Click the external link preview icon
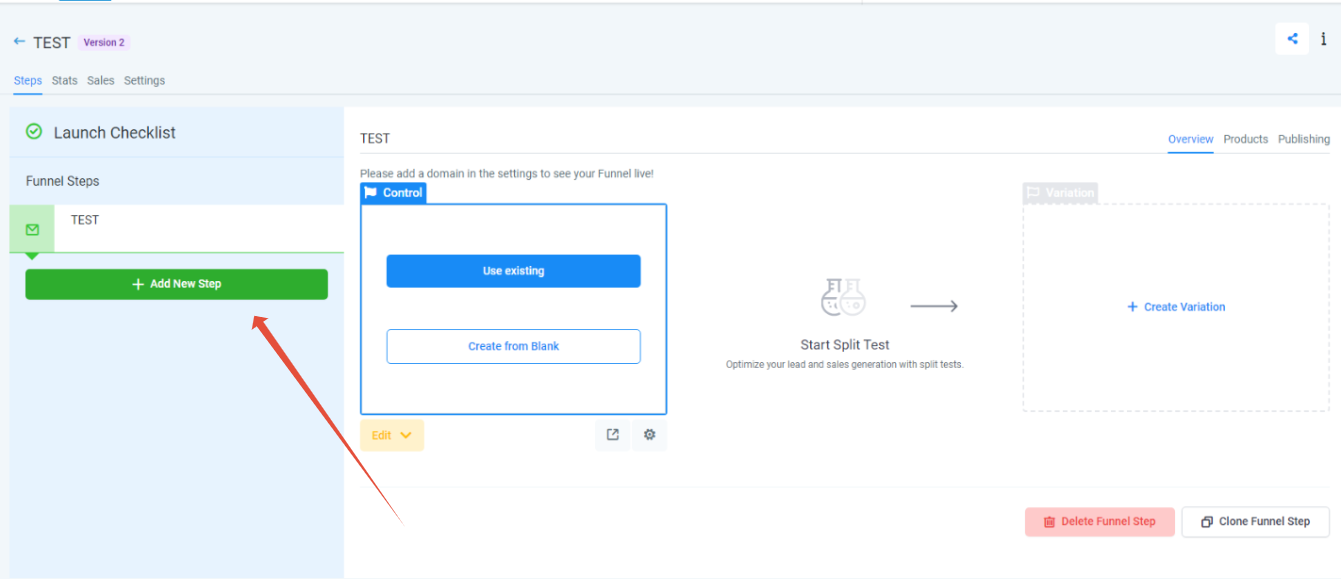This screenshot has width=1341, height=579. [x=612, y=434]
